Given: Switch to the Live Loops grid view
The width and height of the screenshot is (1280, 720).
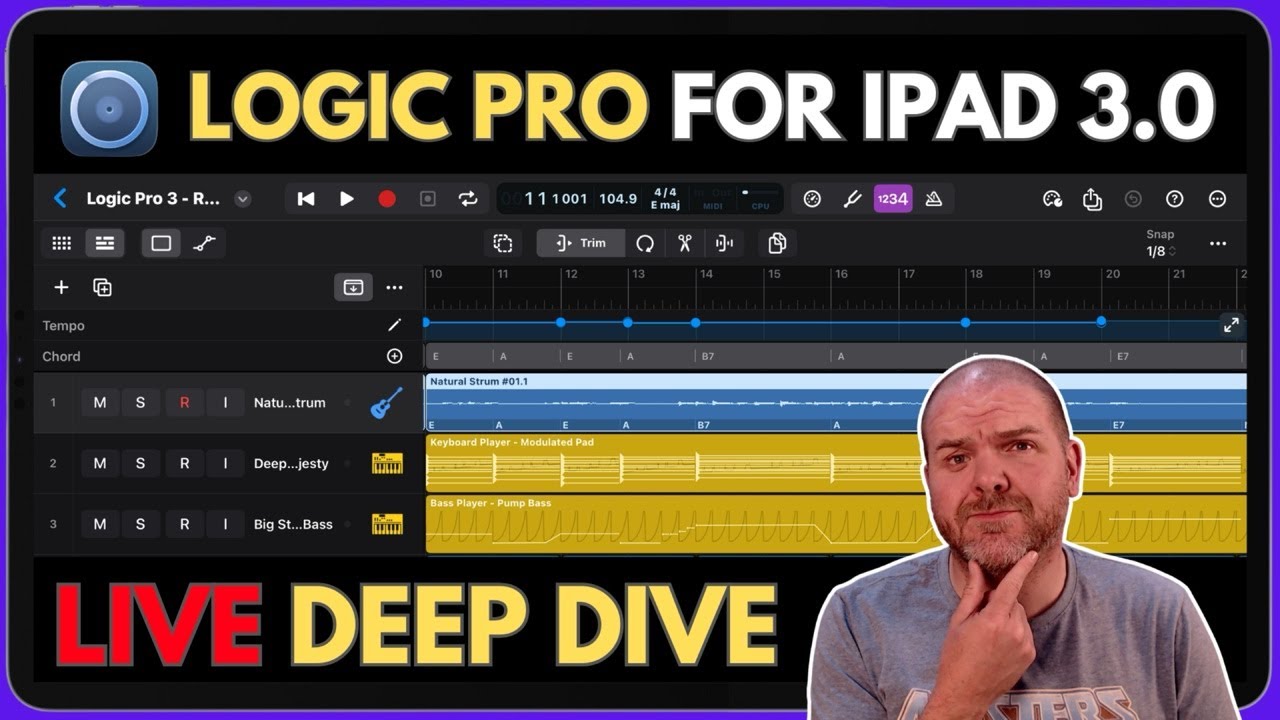Looking at the screenshot, I should (62, 243).
